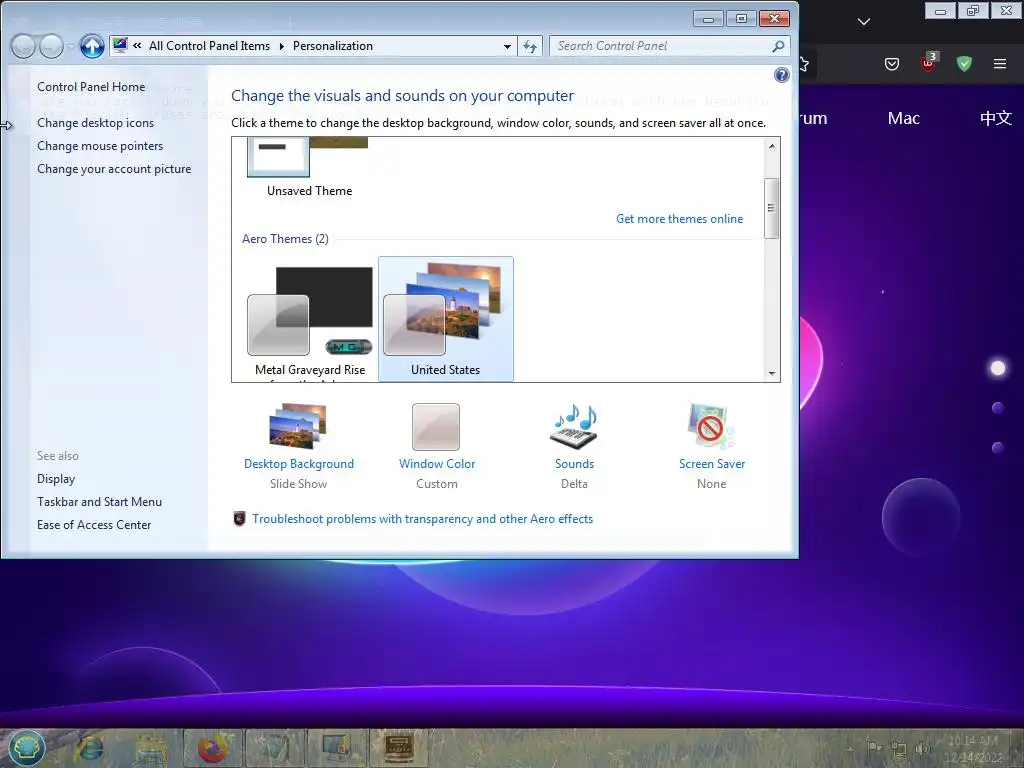This screenshot has width=1024, height=768.
Task: Click the volume tray icon
Action: (x=922, y=749)
